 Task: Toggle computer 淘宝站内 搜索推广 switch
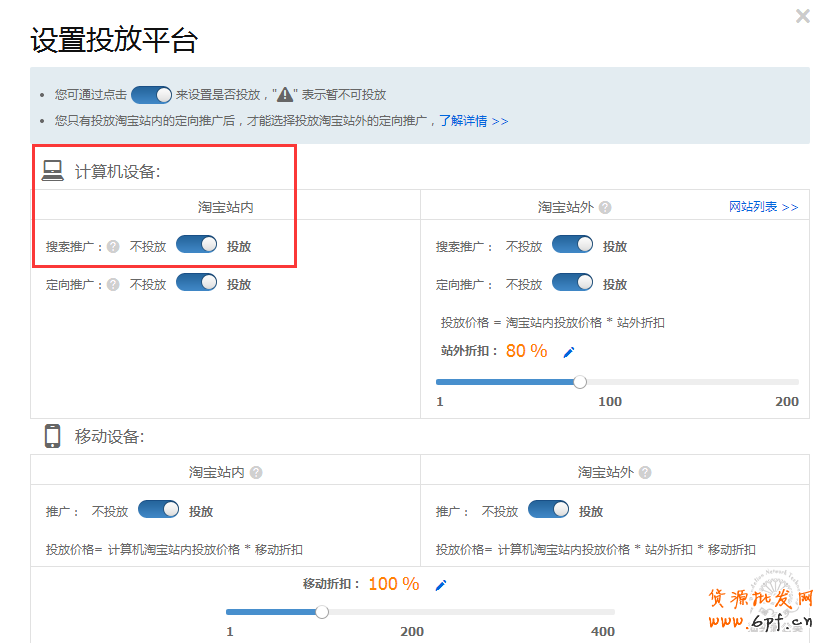pyautogui.click(x=197, y=245)
